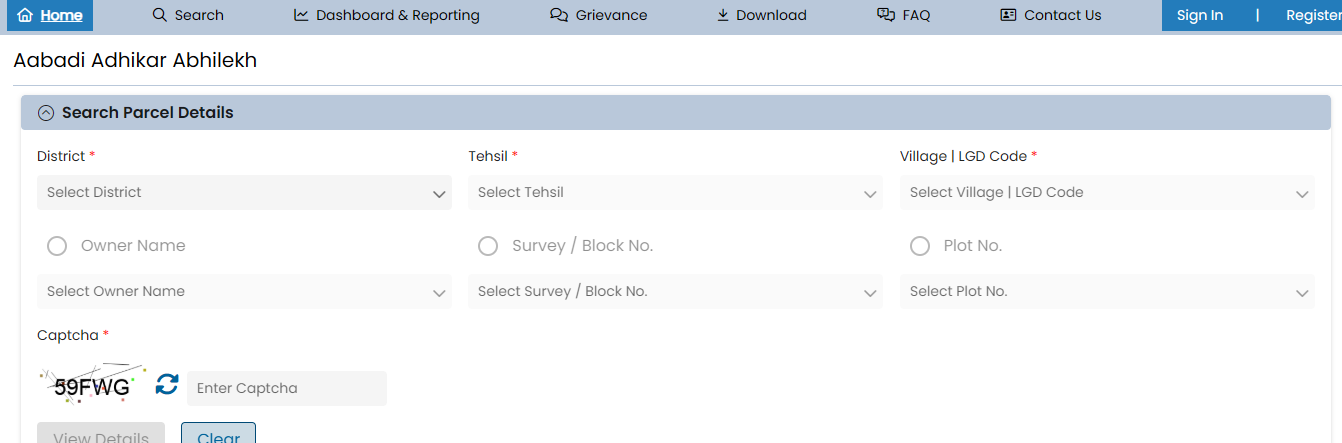1342x443 pixels.
Task: Expand the Village | LGD Code dropdown
Action: pos(1107,193)
